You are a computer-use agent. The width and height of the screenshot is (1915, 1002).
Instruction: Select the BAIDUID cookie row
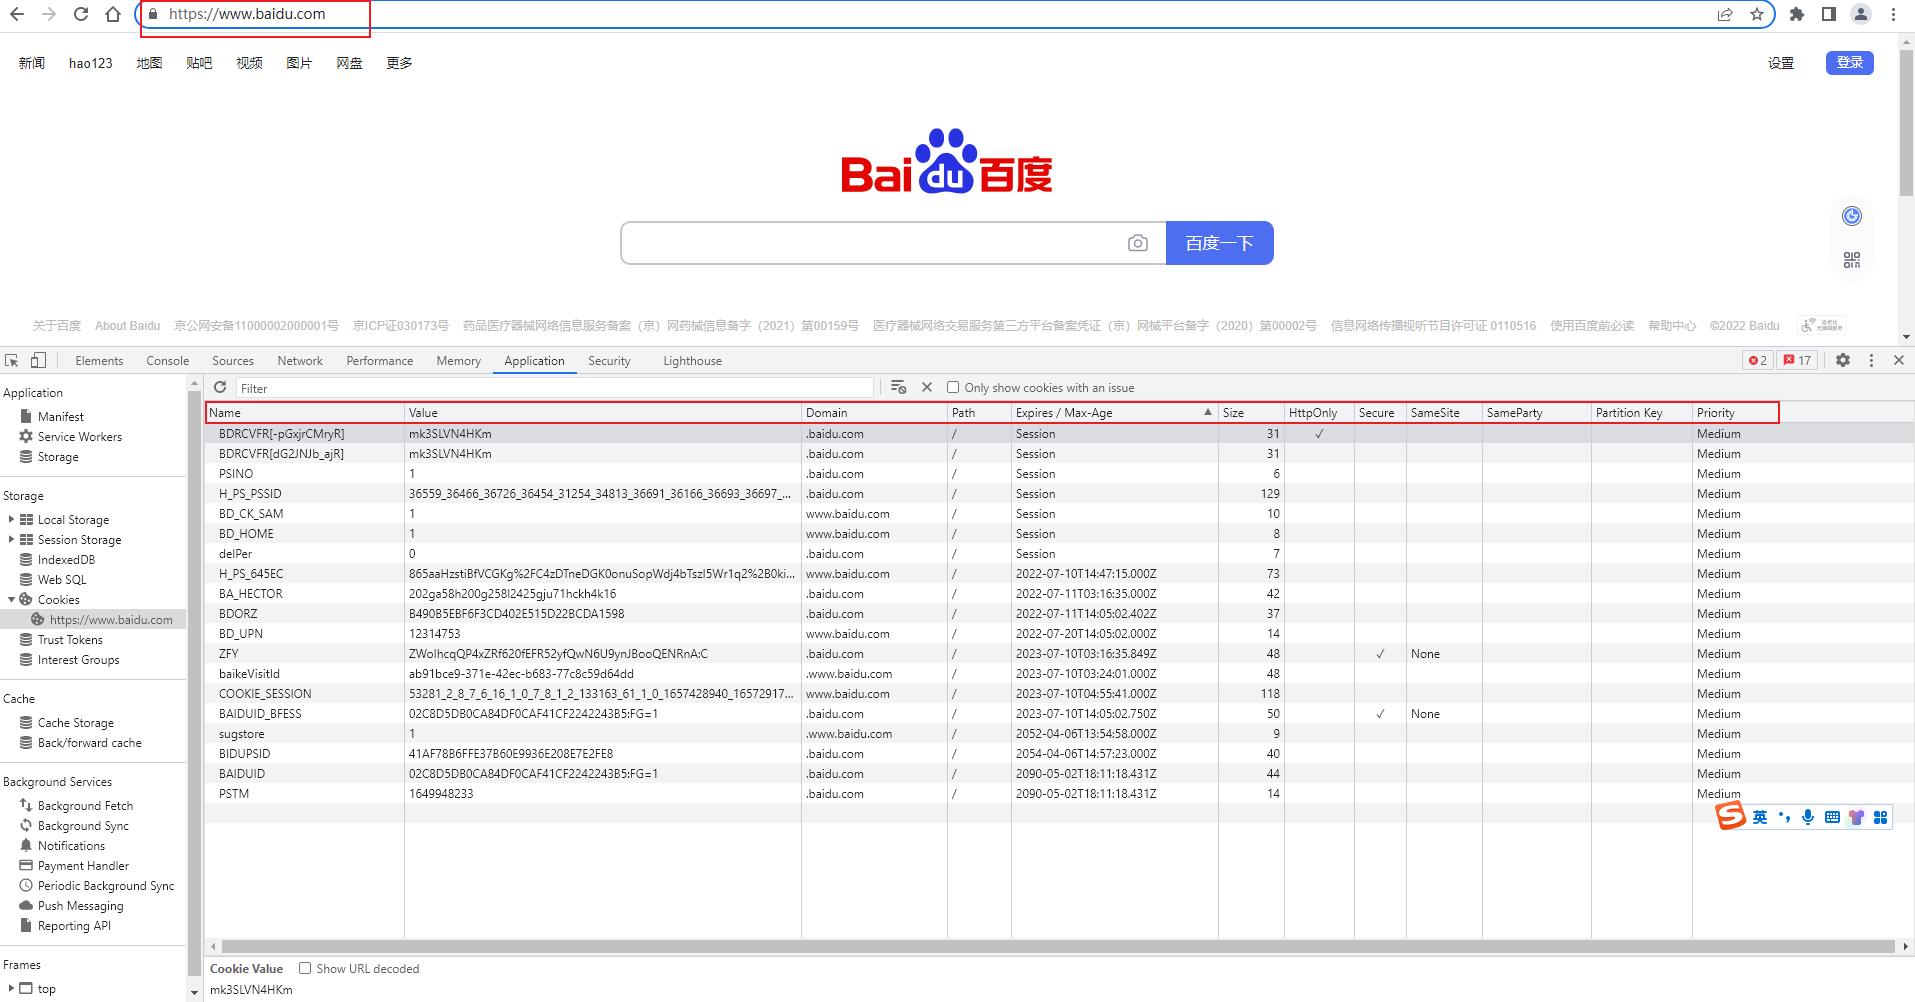tap(1059, 774)
